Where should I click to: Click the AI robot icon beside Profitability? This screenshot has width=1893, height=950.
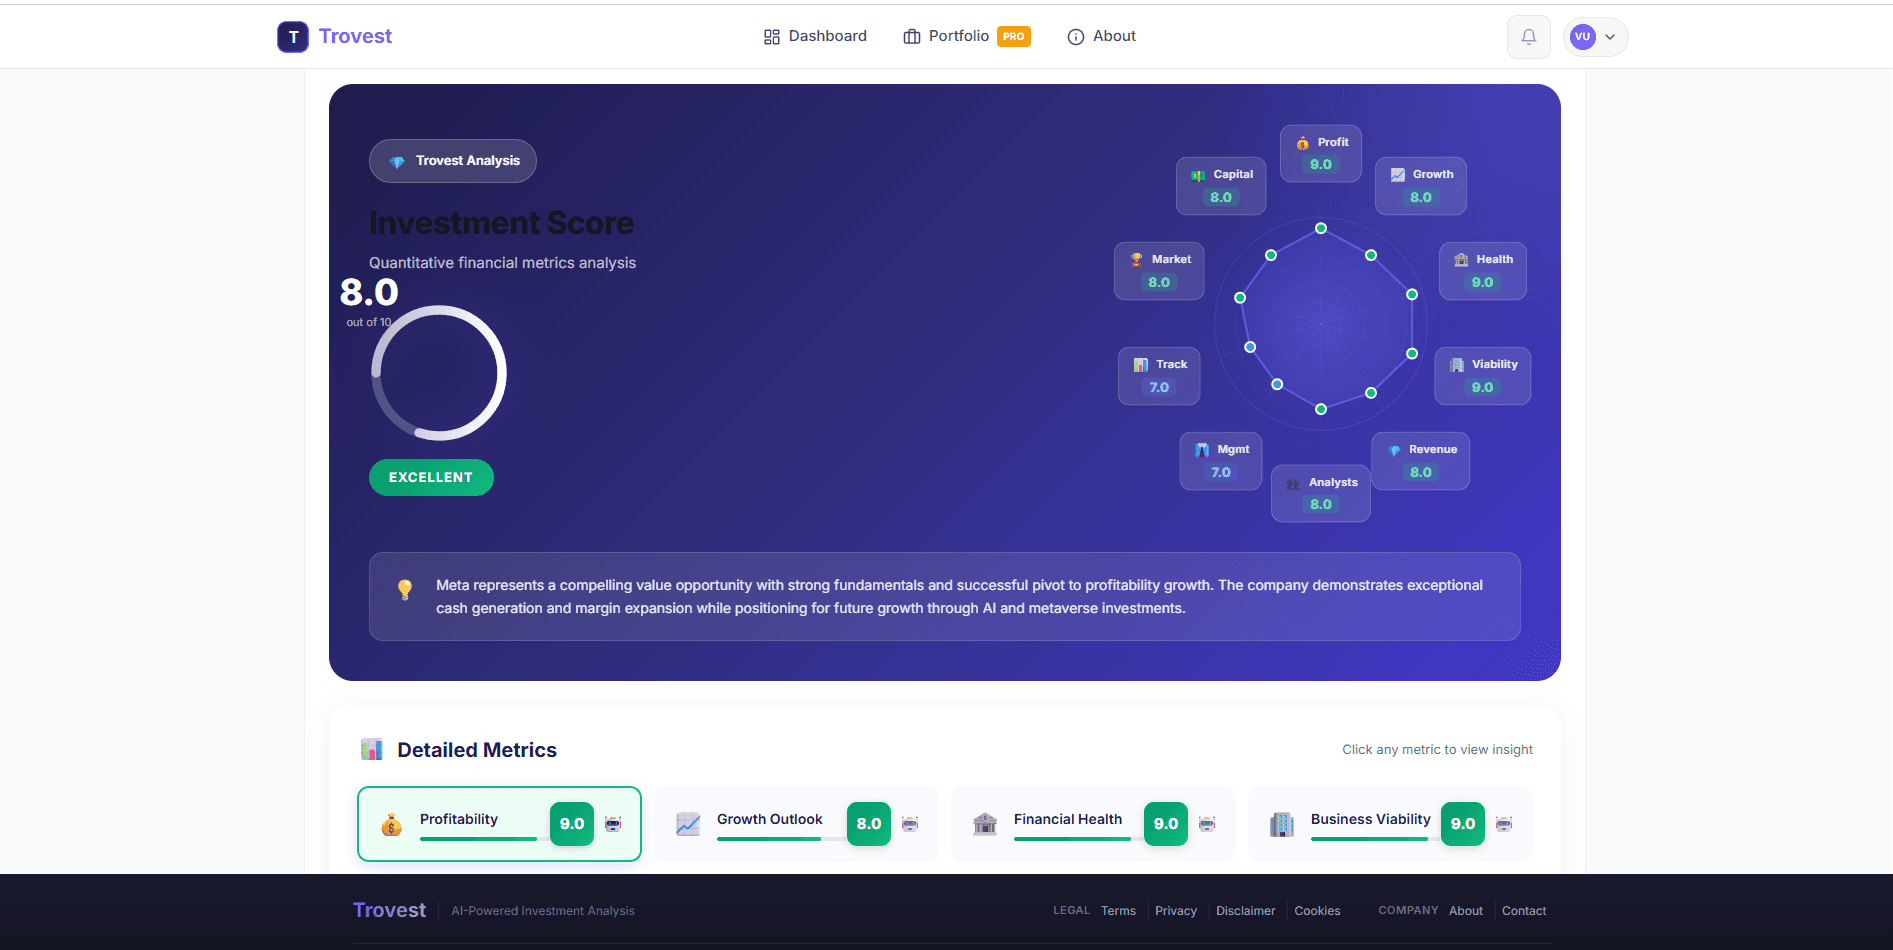click(x=611, y=823)
